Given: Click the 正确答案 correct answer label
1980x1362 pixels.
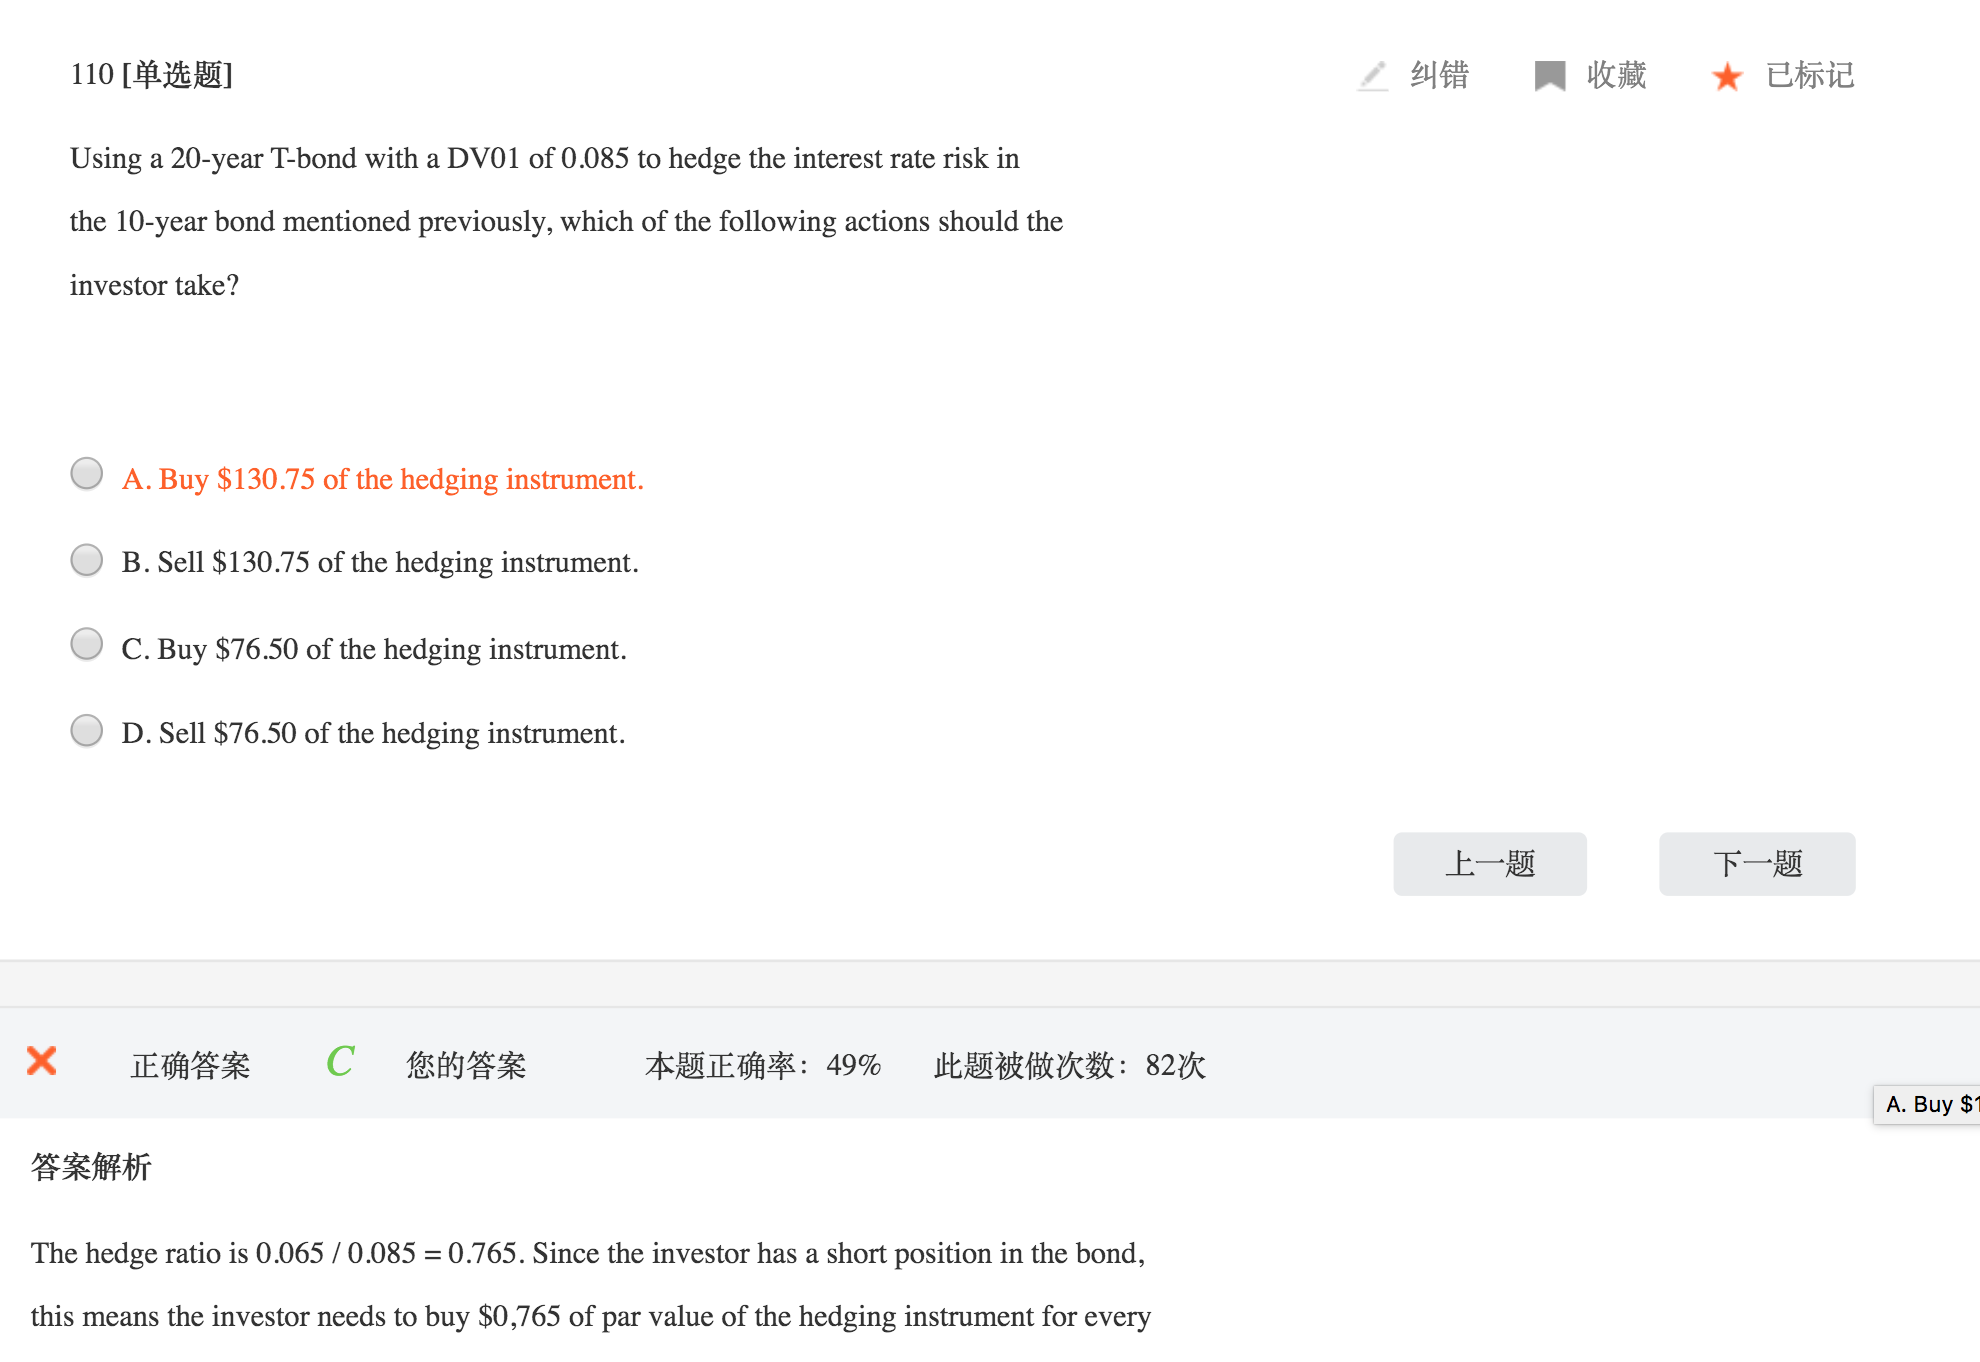Looking at the screenshot, I should pyautogui.click(x=190, y=1066).
